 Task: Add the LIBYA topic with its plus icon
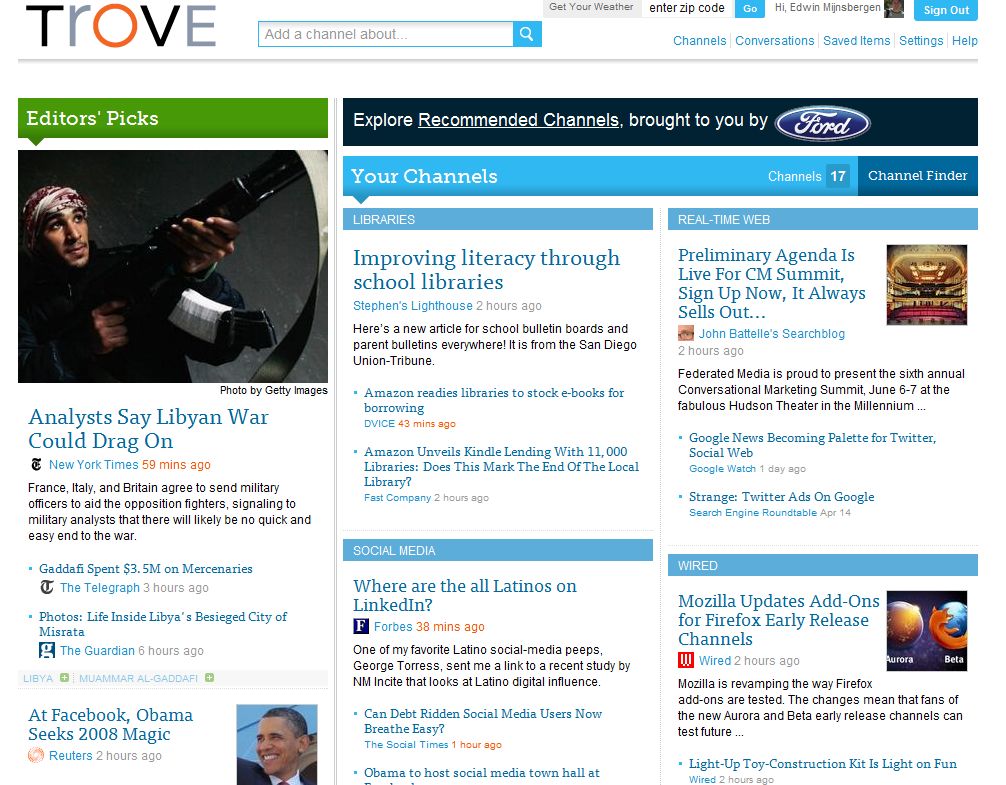pos(64,678)
